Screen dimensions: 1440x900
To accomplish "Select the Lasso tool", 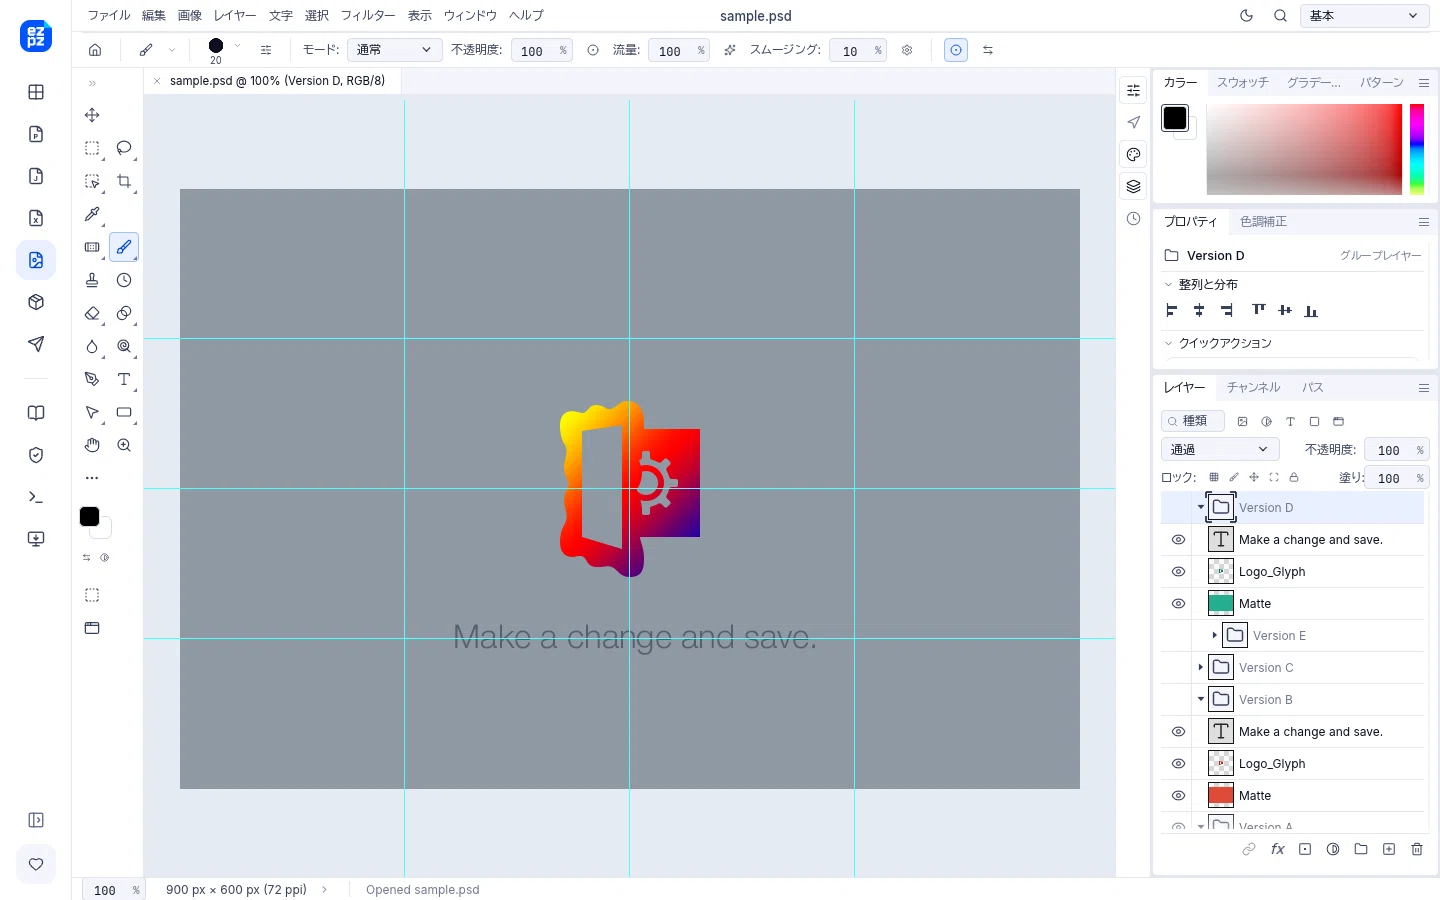I will [x=124, y=148].
